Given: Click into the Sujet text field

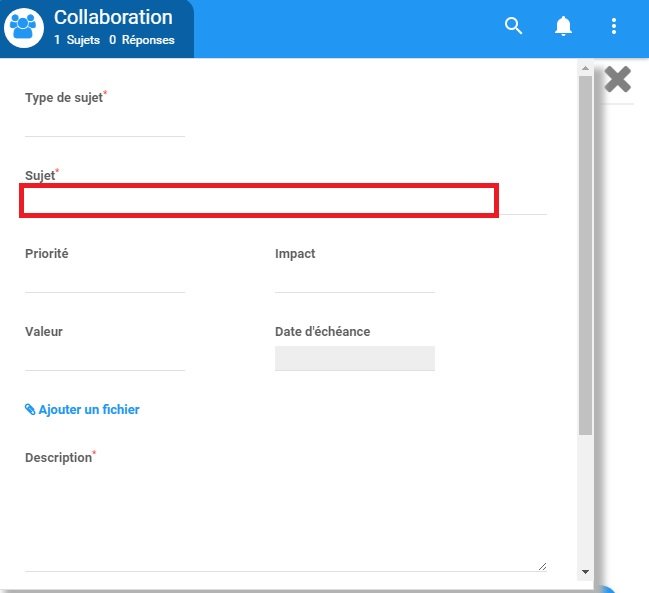Looking at the screenshot, I should click(260, 201).
